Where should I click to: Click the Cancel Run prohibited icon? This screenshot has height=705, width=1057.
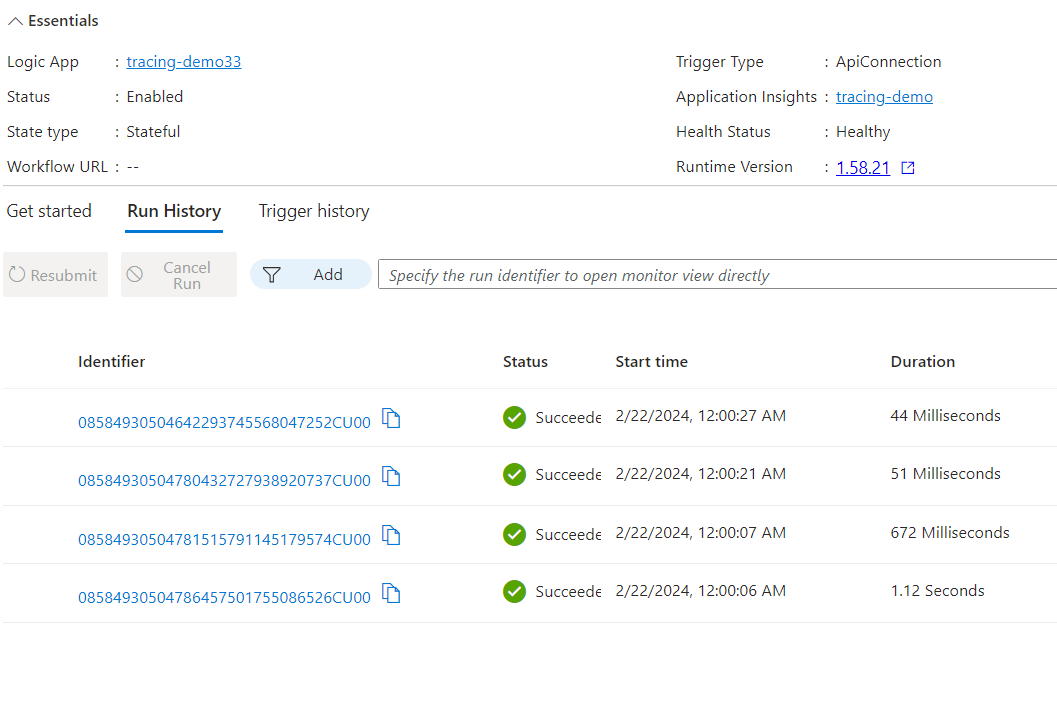(x=135, y=274)
